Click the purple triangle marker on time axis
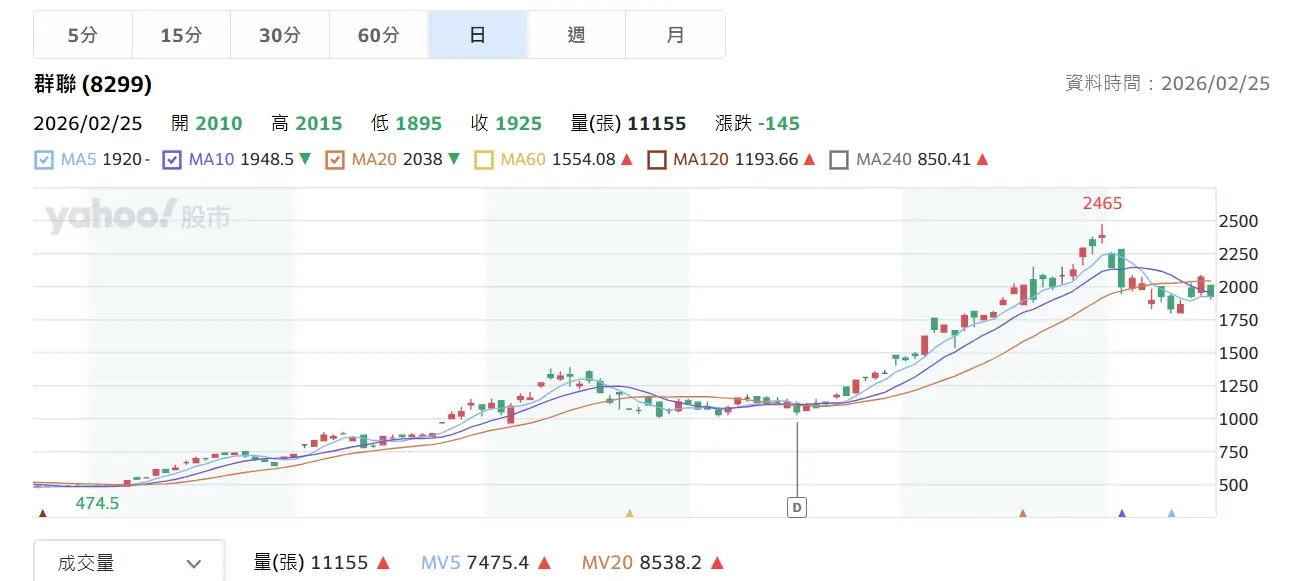Screen dimensions: 1295x581 click(x=1121, y=513)
